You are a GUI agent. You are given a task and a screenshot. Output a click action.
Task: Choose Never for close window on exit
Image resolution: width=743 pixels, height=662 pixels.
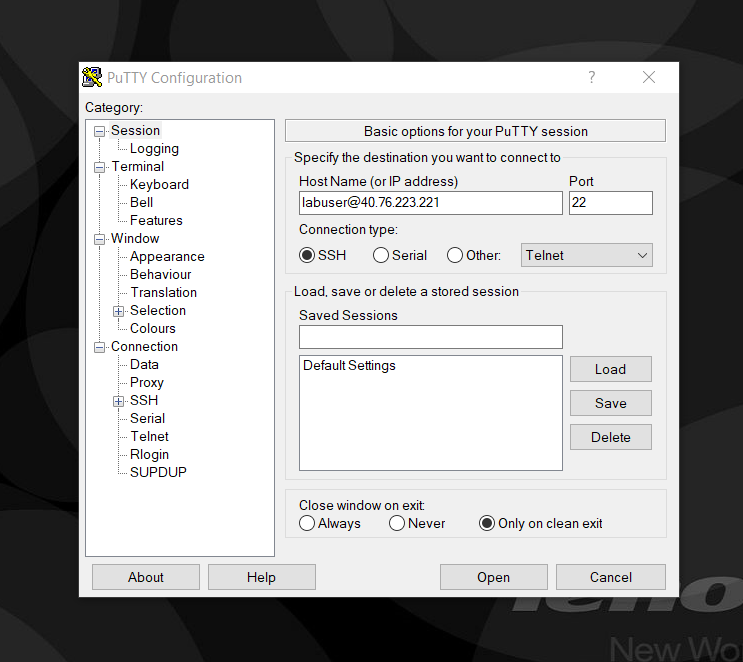click(x=397, y=523)
